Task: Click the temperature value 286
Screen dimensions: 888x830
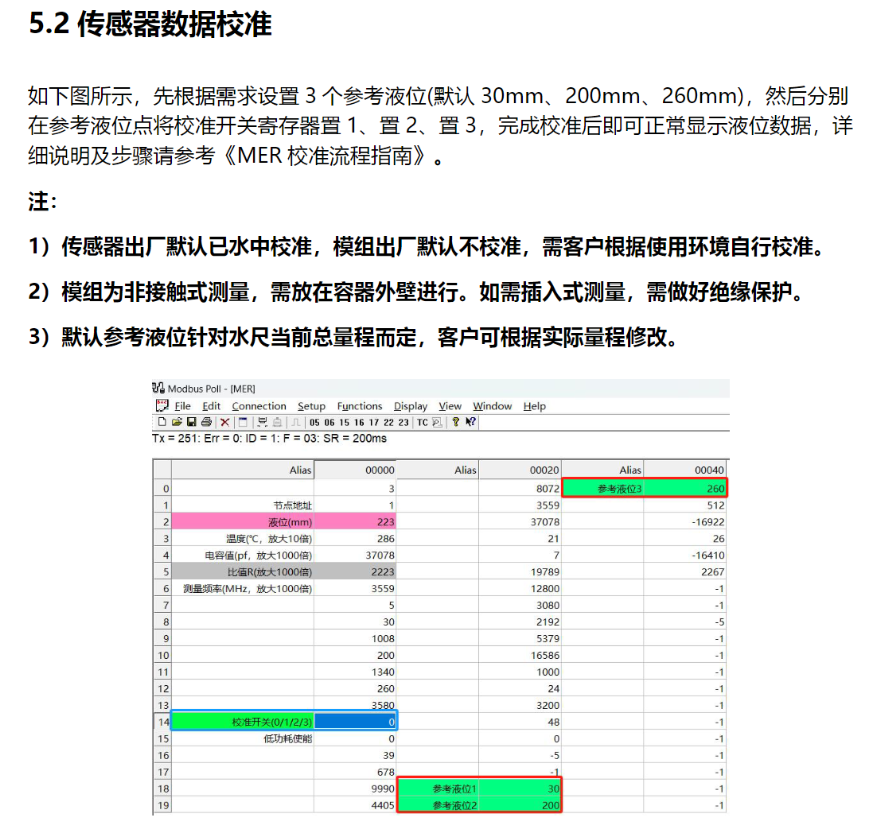Action: pos(355,538)
